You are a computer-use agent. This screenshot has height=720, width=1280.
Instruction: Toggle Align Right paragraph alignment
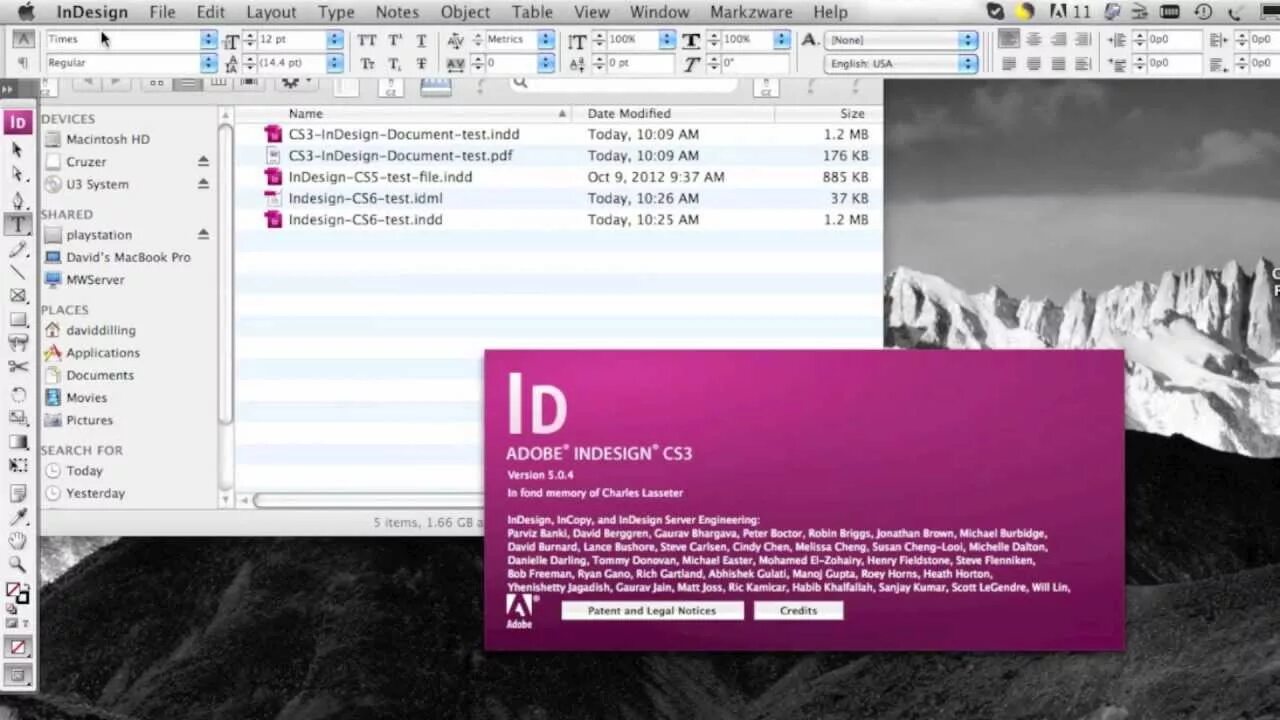point(1057,39)
